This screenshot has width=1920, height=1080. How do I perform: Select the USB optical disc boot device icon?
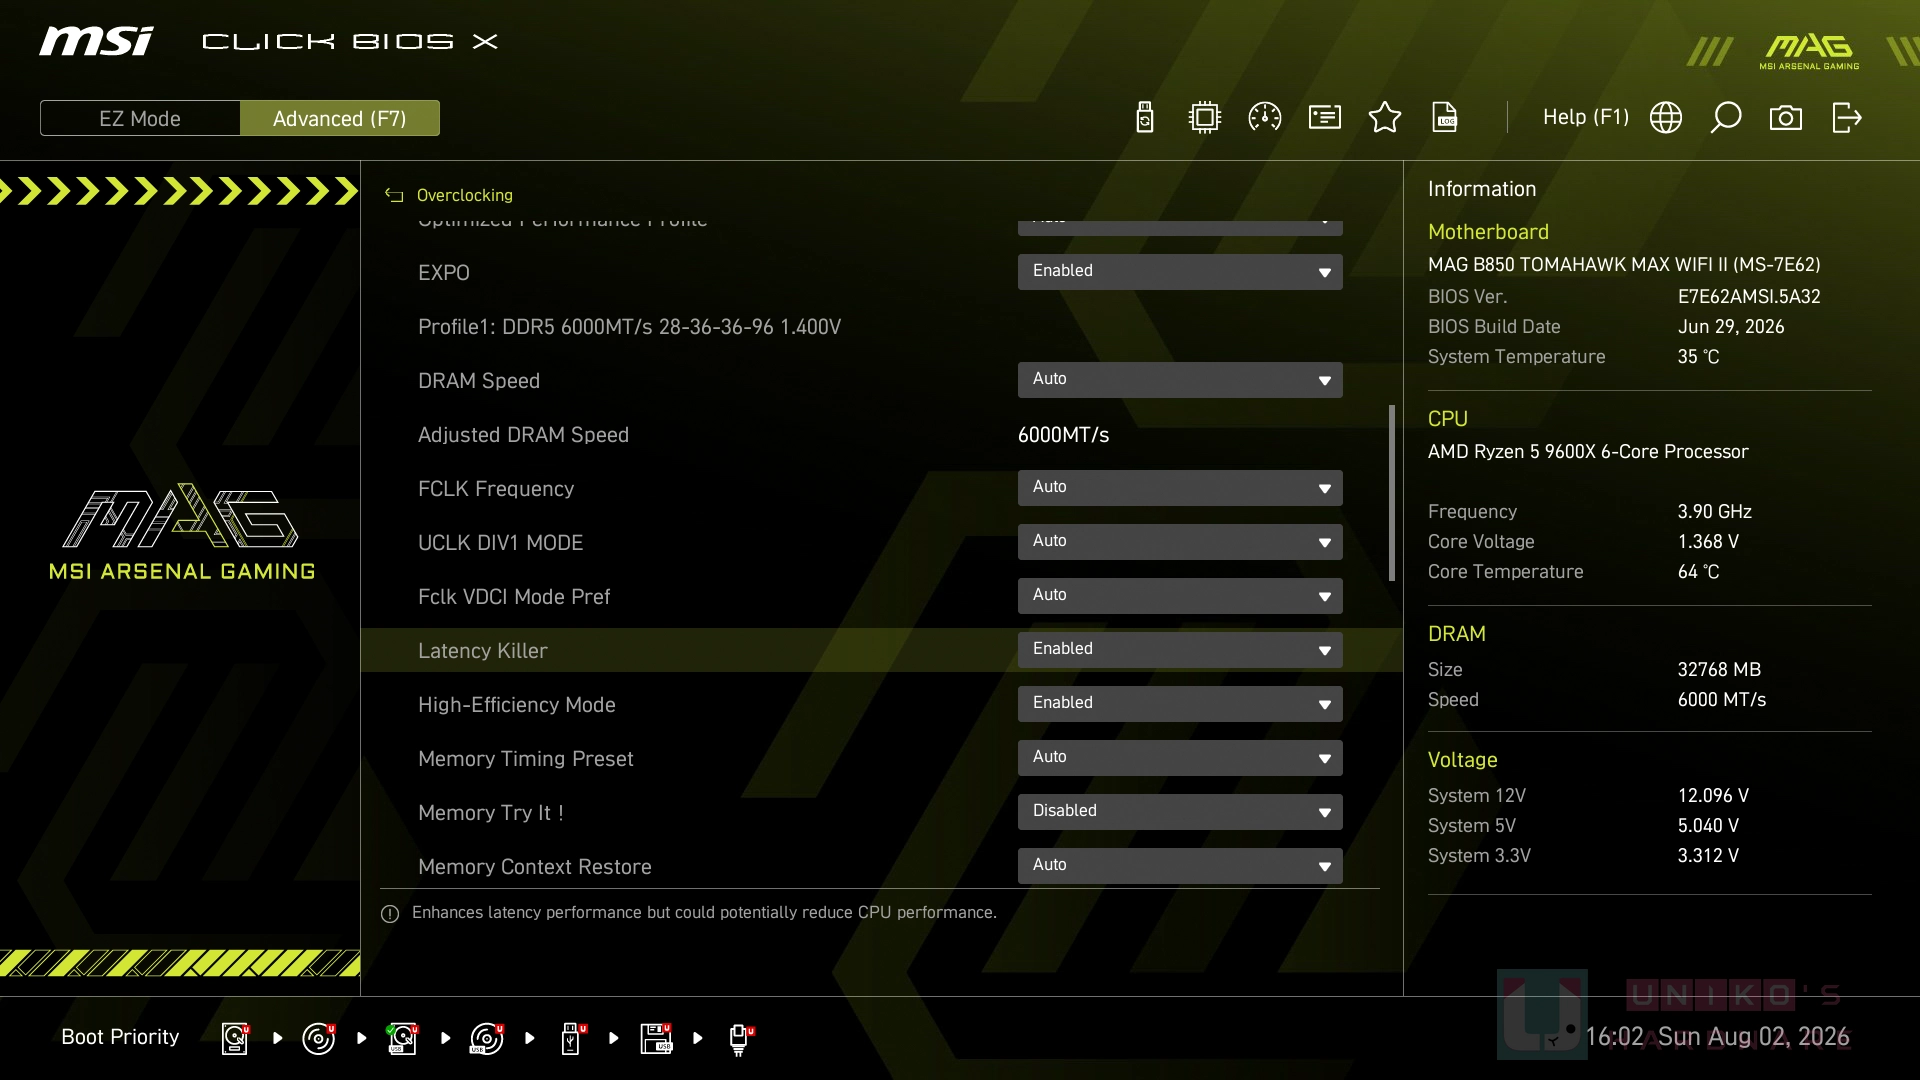point(487,1038)
